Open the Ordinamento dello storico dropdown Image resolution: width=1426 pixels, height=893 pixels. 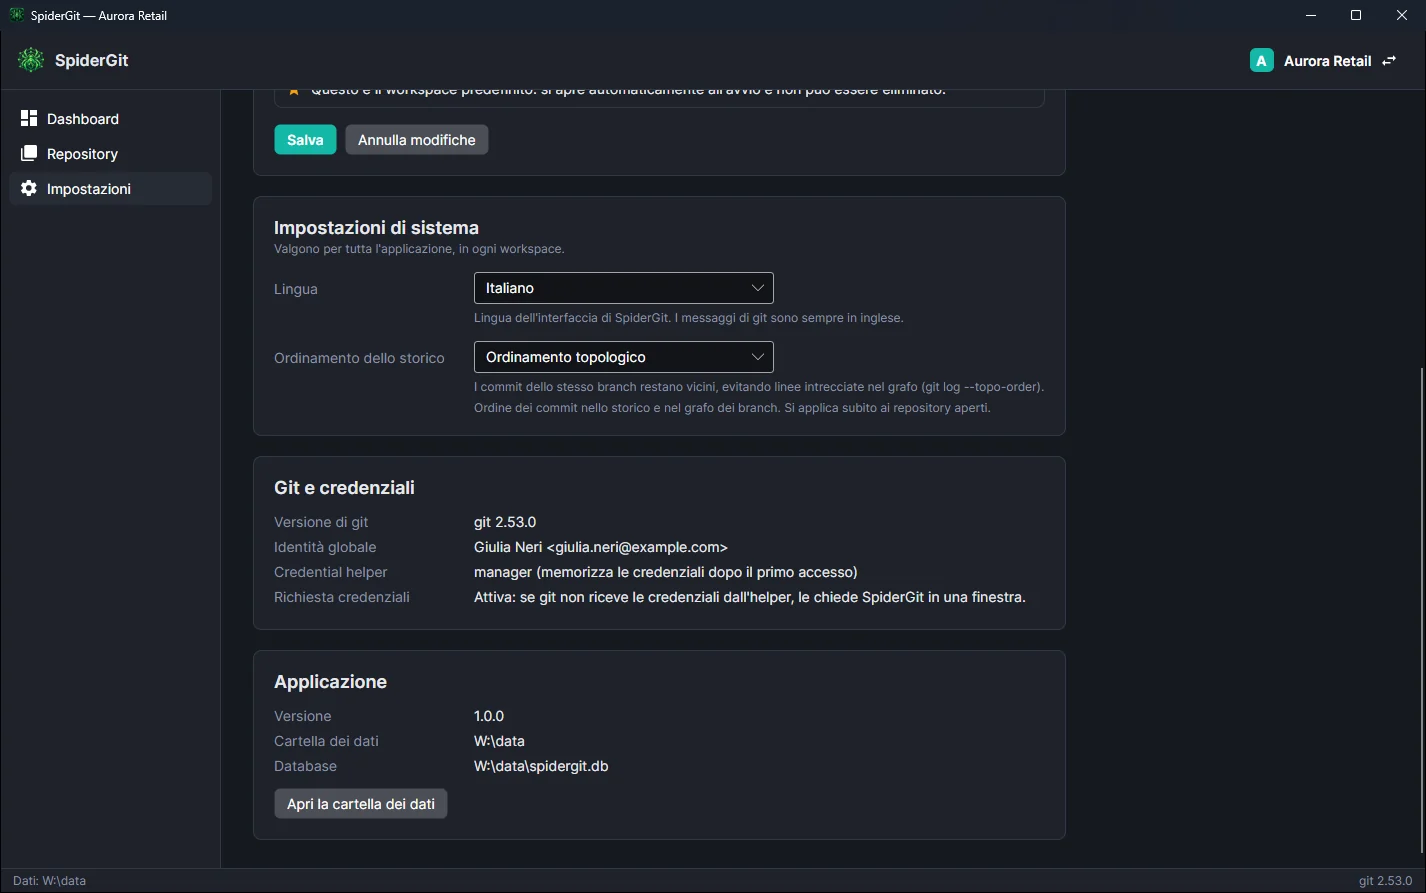click(x=624, y=357)
